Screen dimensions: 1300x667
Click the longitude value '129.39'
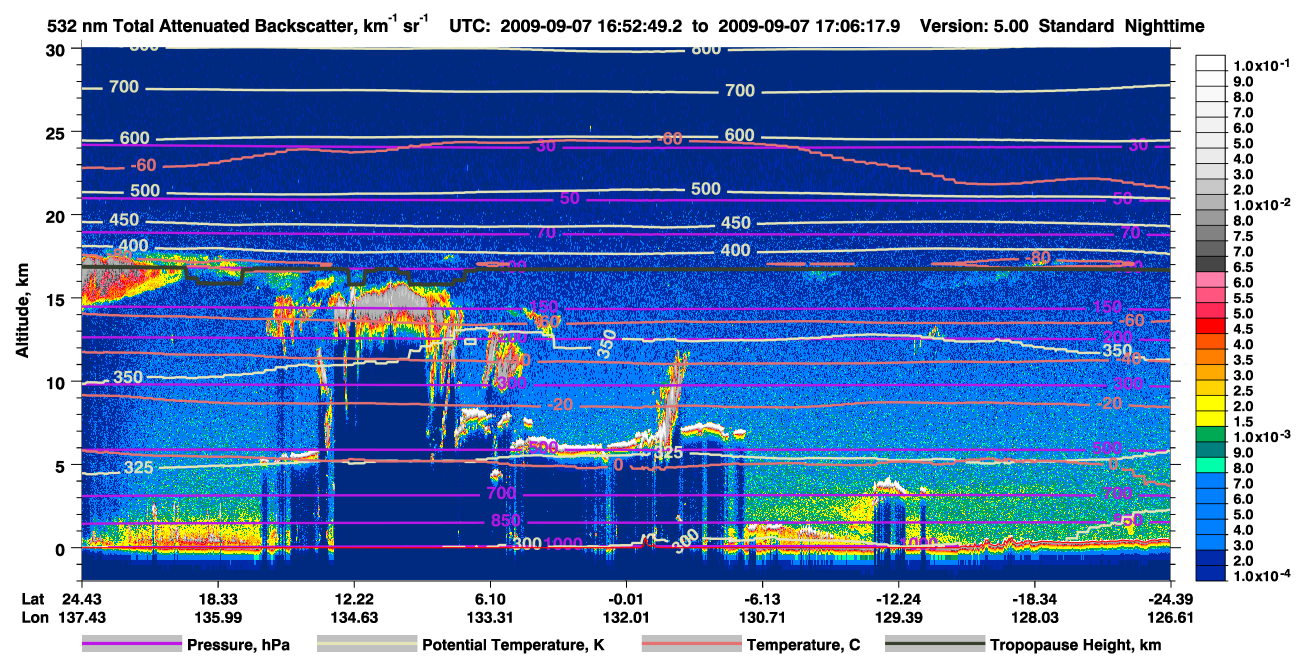(898, 617)
